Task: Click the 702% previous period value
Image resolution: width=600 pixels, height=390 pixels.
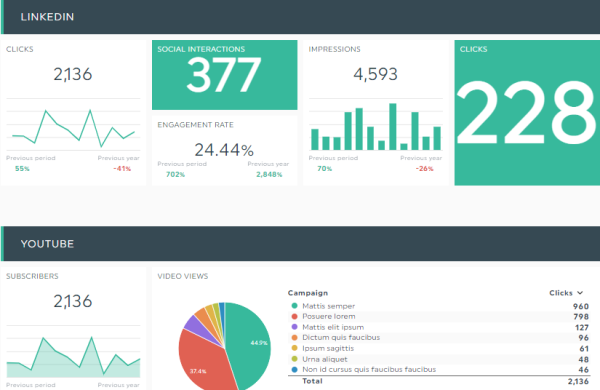Action: click(175, 175)
